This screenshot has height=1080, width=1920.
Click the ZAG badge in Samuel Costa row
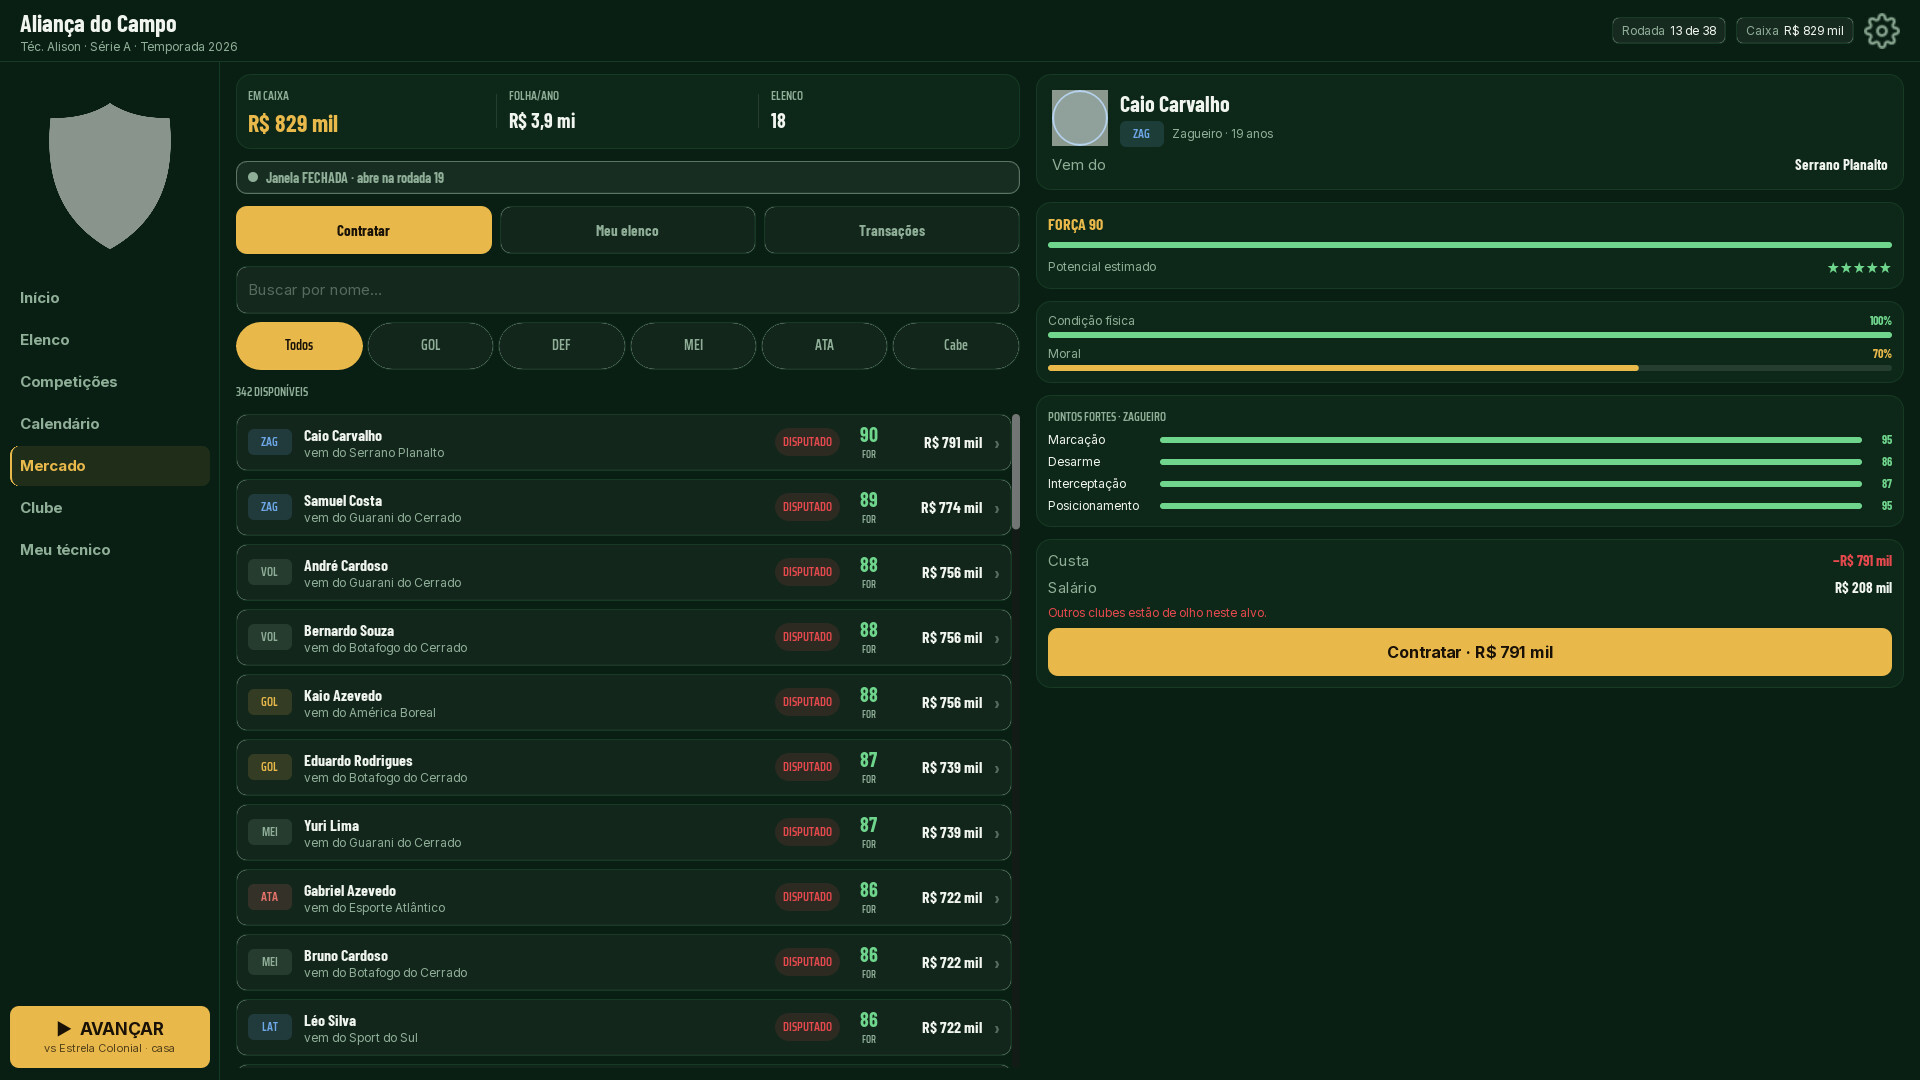click(270, 507)
